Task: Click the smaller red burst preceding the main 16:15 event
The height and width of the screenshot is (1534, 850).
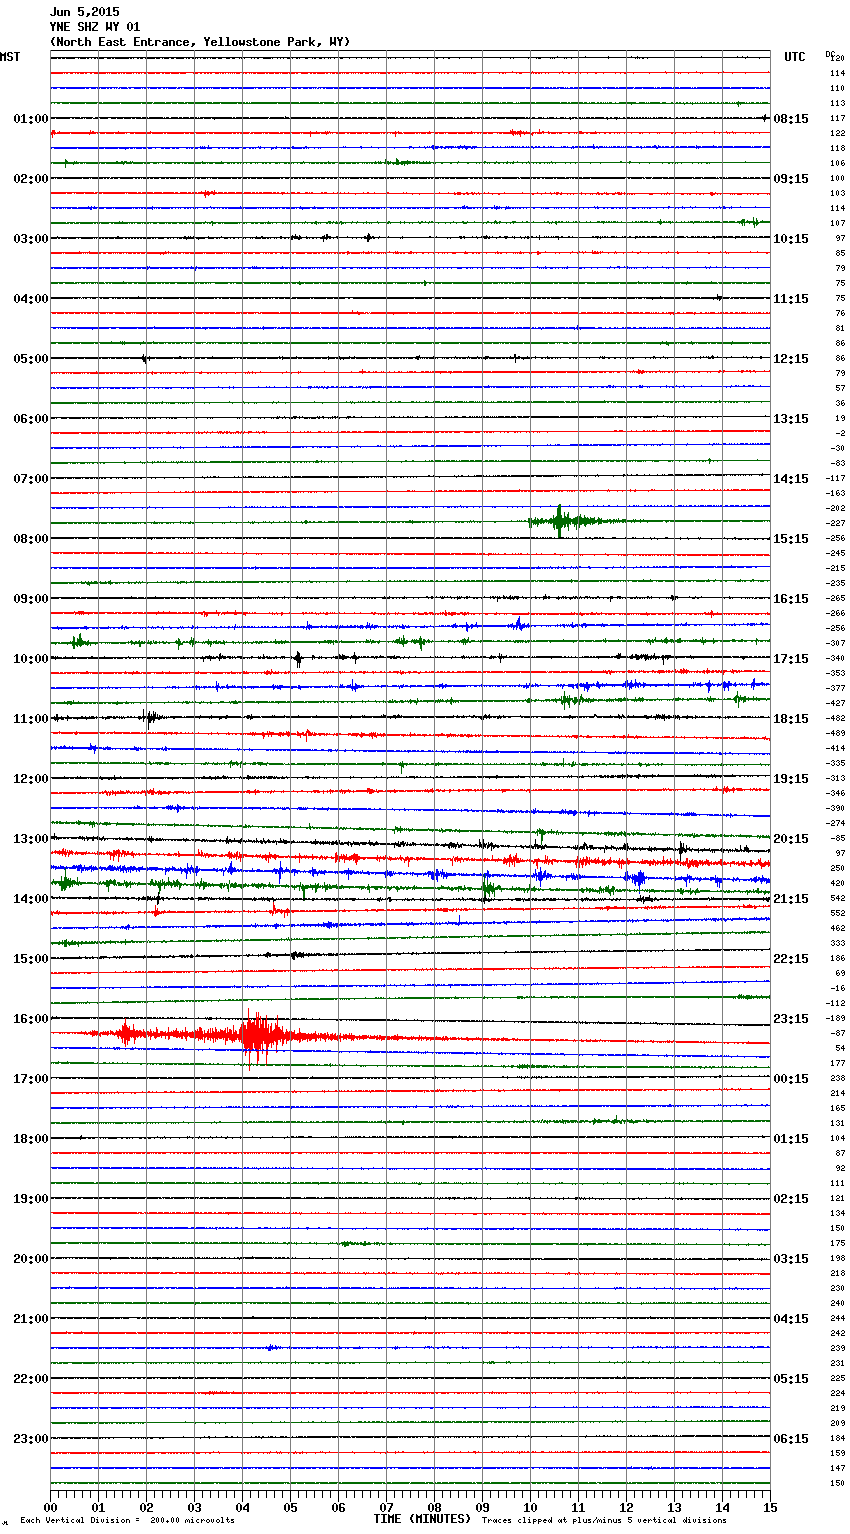Action: pyautogui.click(x=126, y=1033)
